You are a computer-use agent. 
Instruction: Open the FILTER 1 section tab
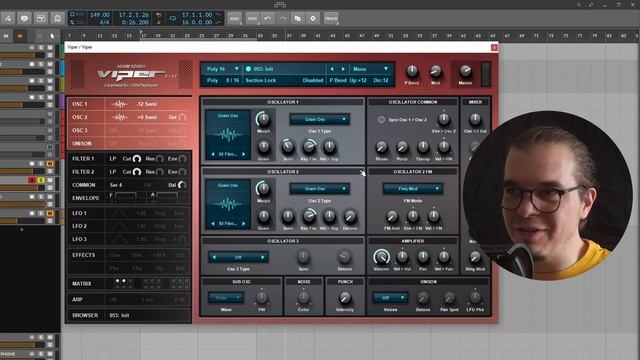pos(83,158)
